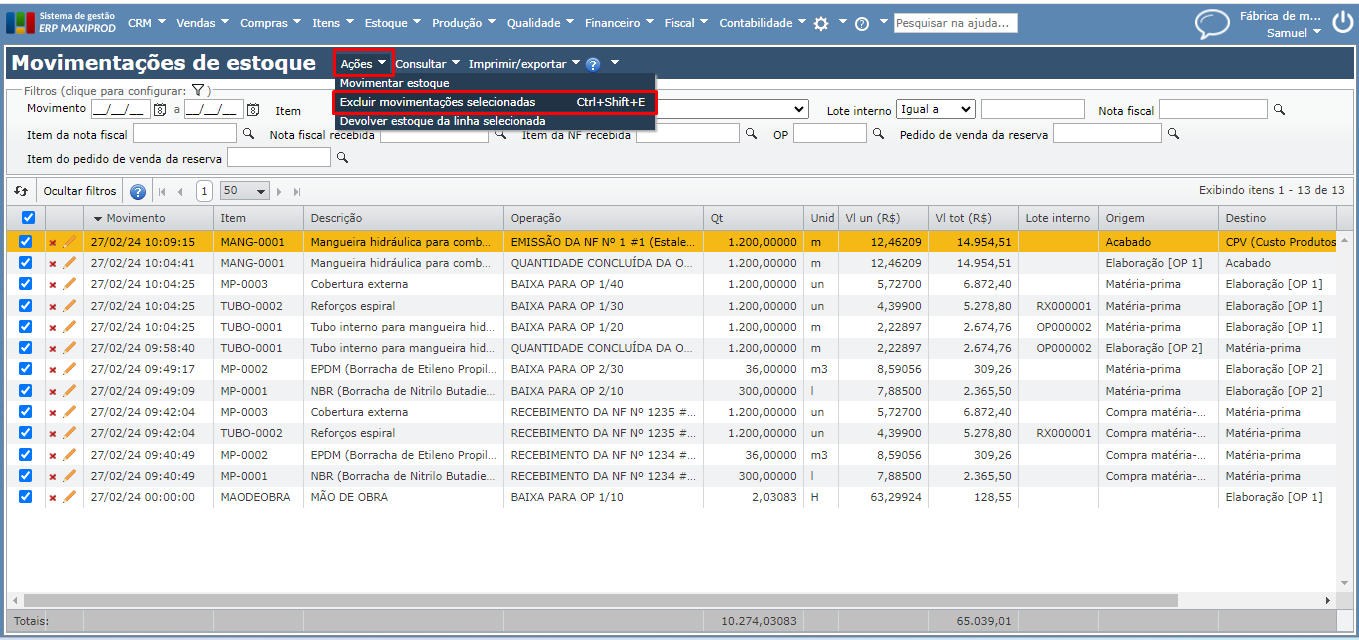The width and height of the screenshot is (1359, 640).
Task: Select 'Excluir movimentações selecionadas' menu entry
Action: (x=437, y=102)
